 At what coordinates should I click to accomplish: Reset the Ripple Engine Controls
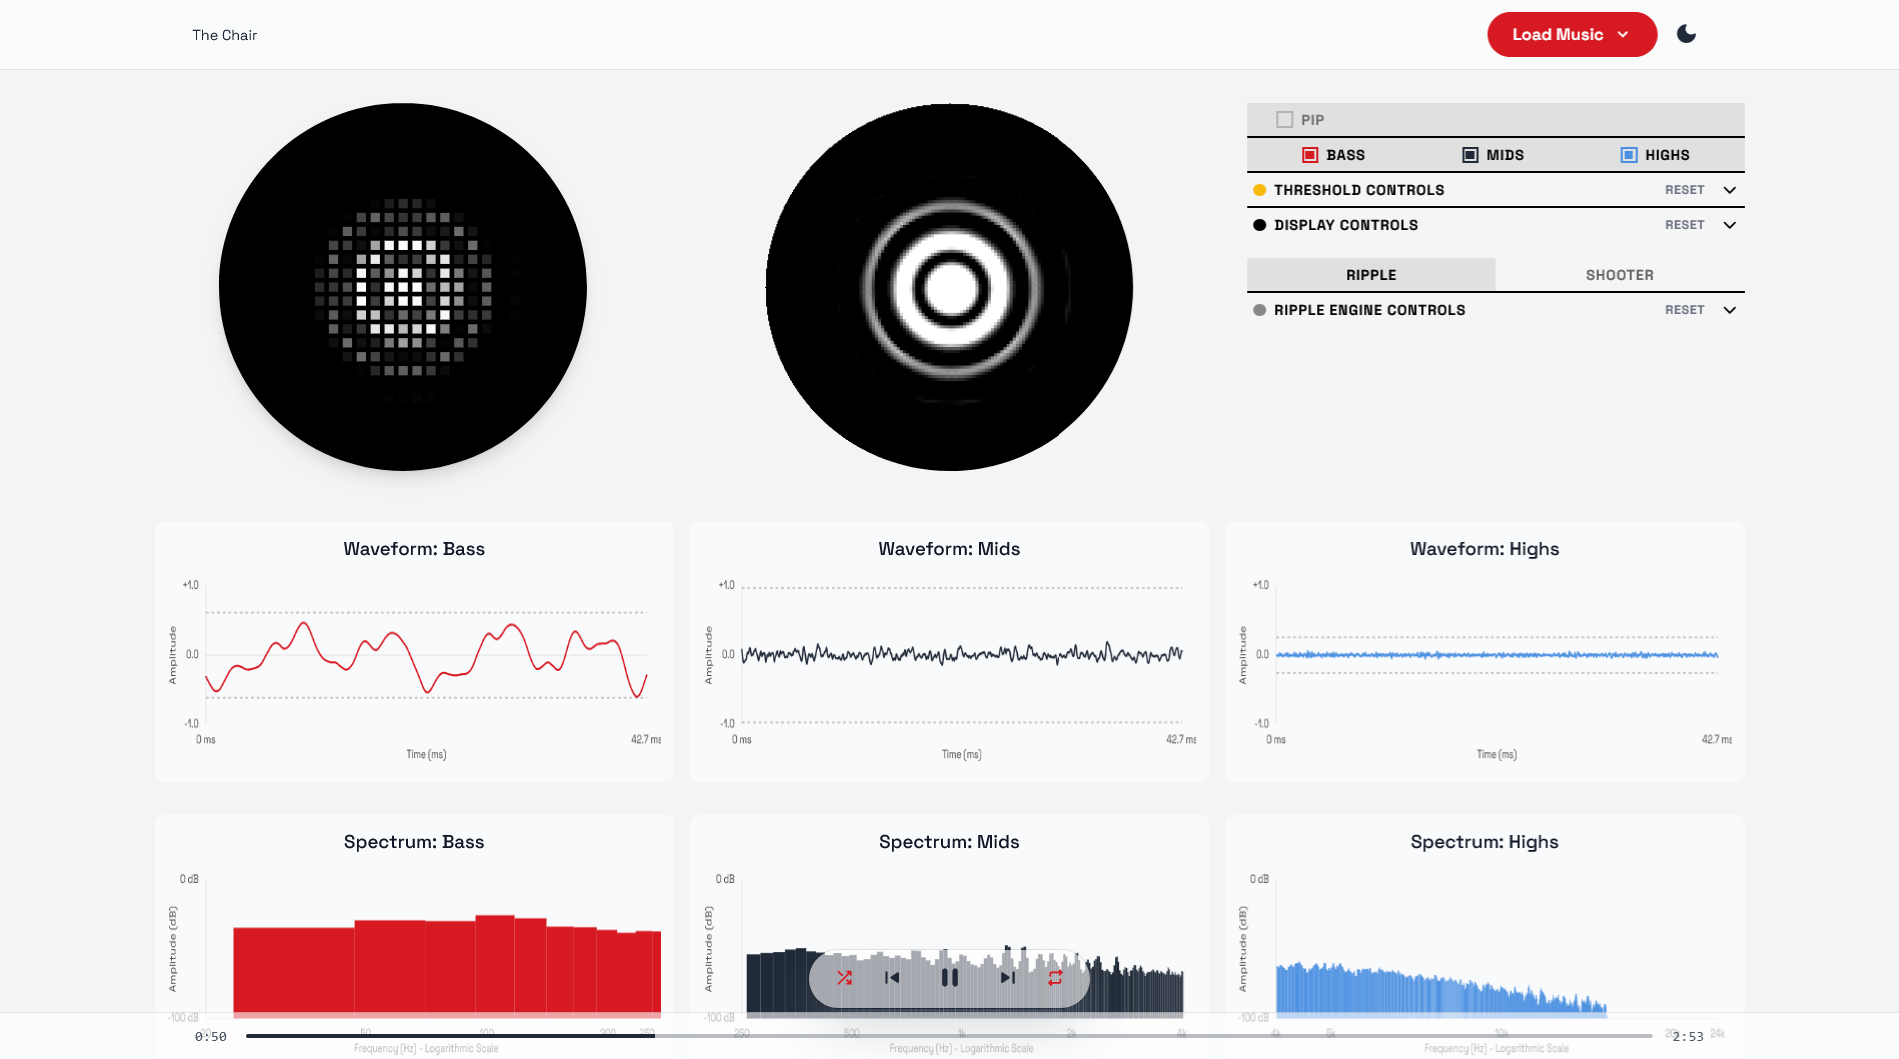click(x=1684, y=310)
